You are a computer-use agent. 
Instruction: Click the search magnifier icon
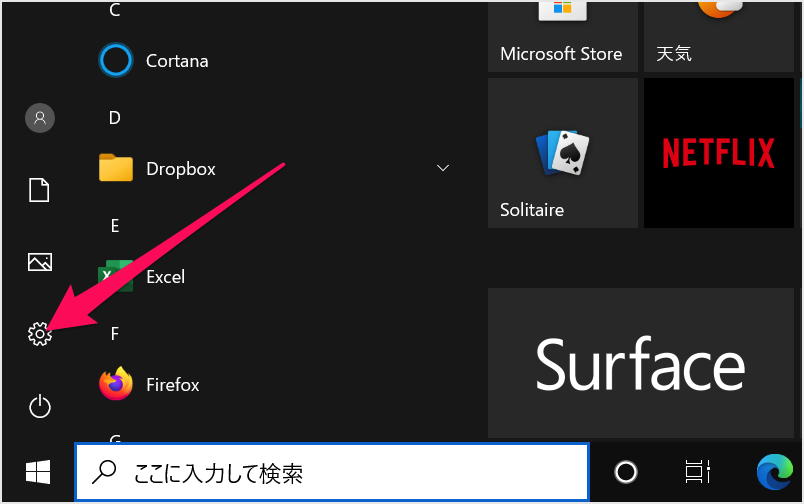click(104, 472)
